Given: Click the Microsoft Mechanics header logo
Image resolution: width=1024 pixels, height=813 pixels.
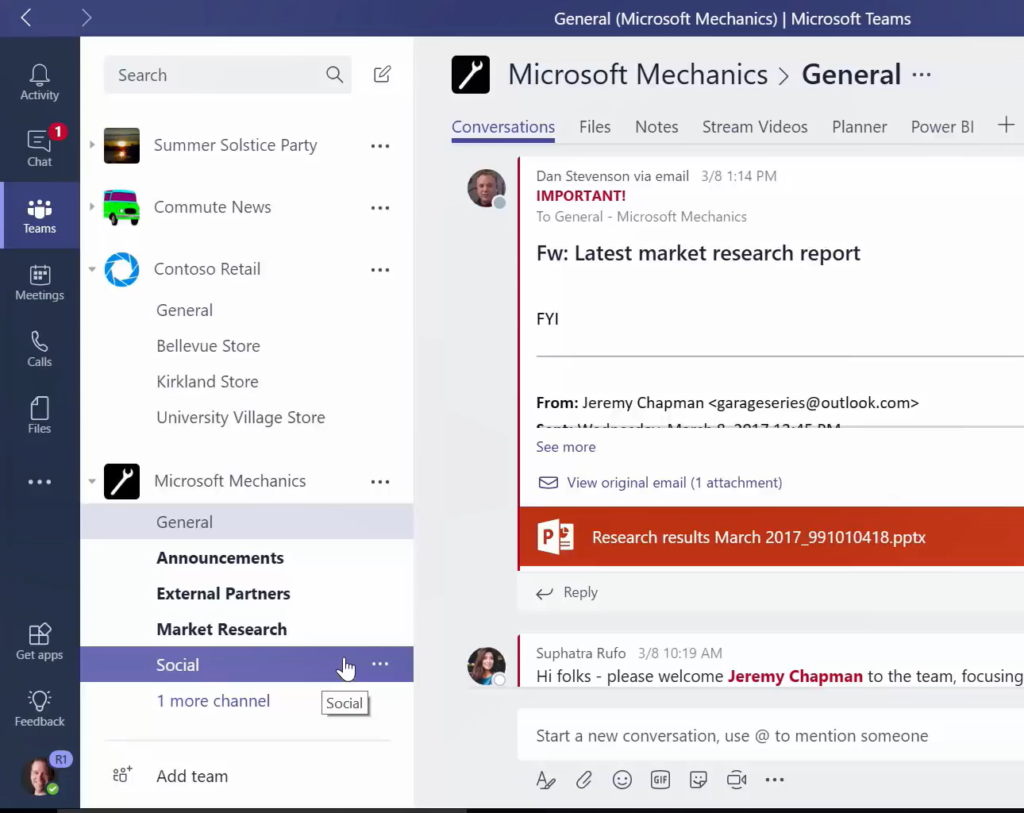Looking at the screenshot, I should pos(470,74).
